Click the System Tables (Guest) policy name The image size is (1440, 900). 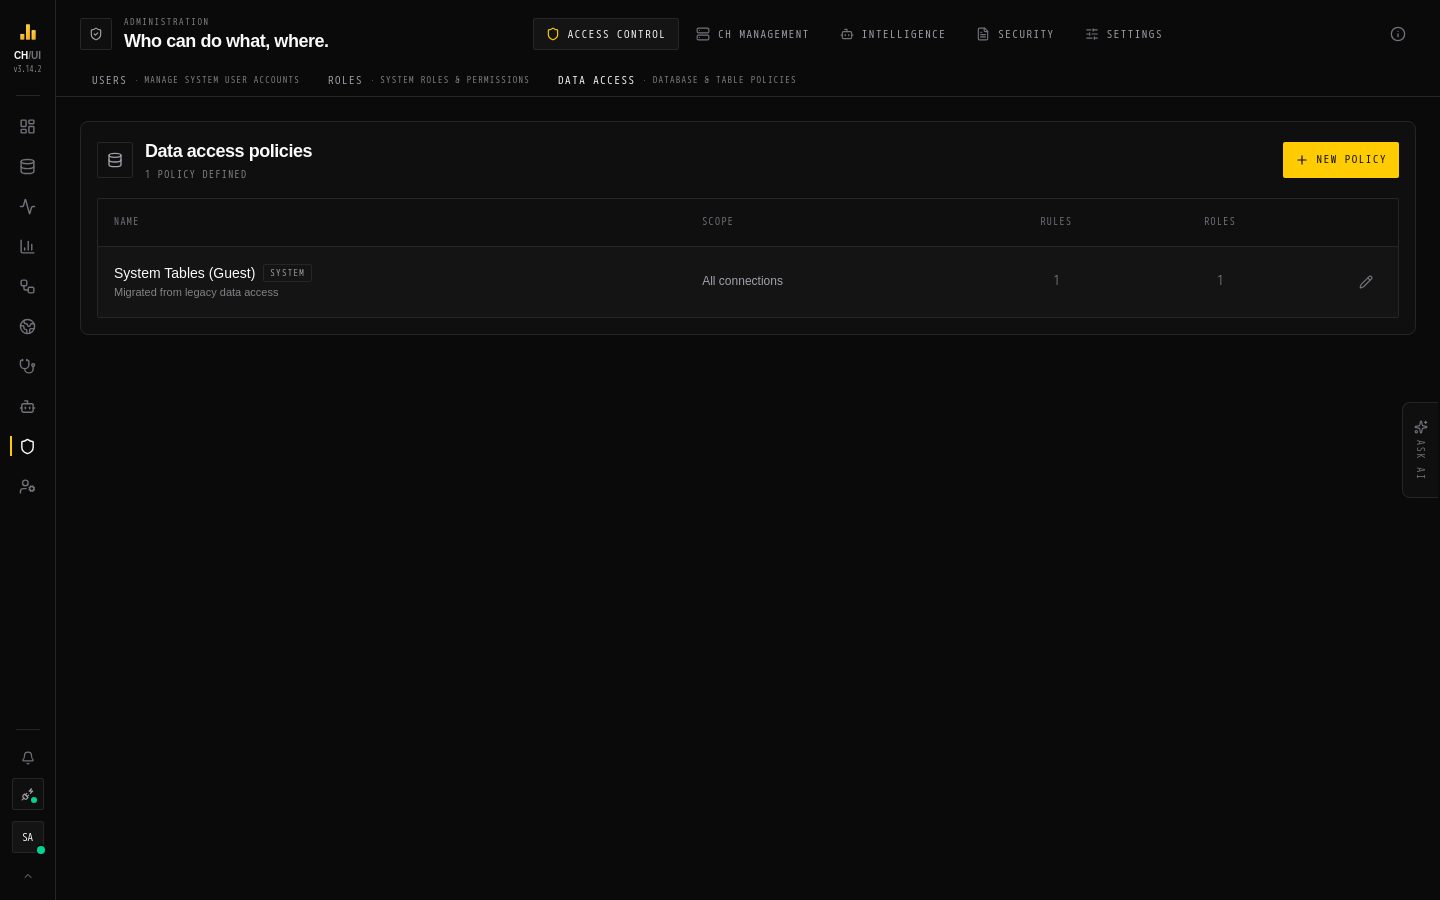(184, 273)
